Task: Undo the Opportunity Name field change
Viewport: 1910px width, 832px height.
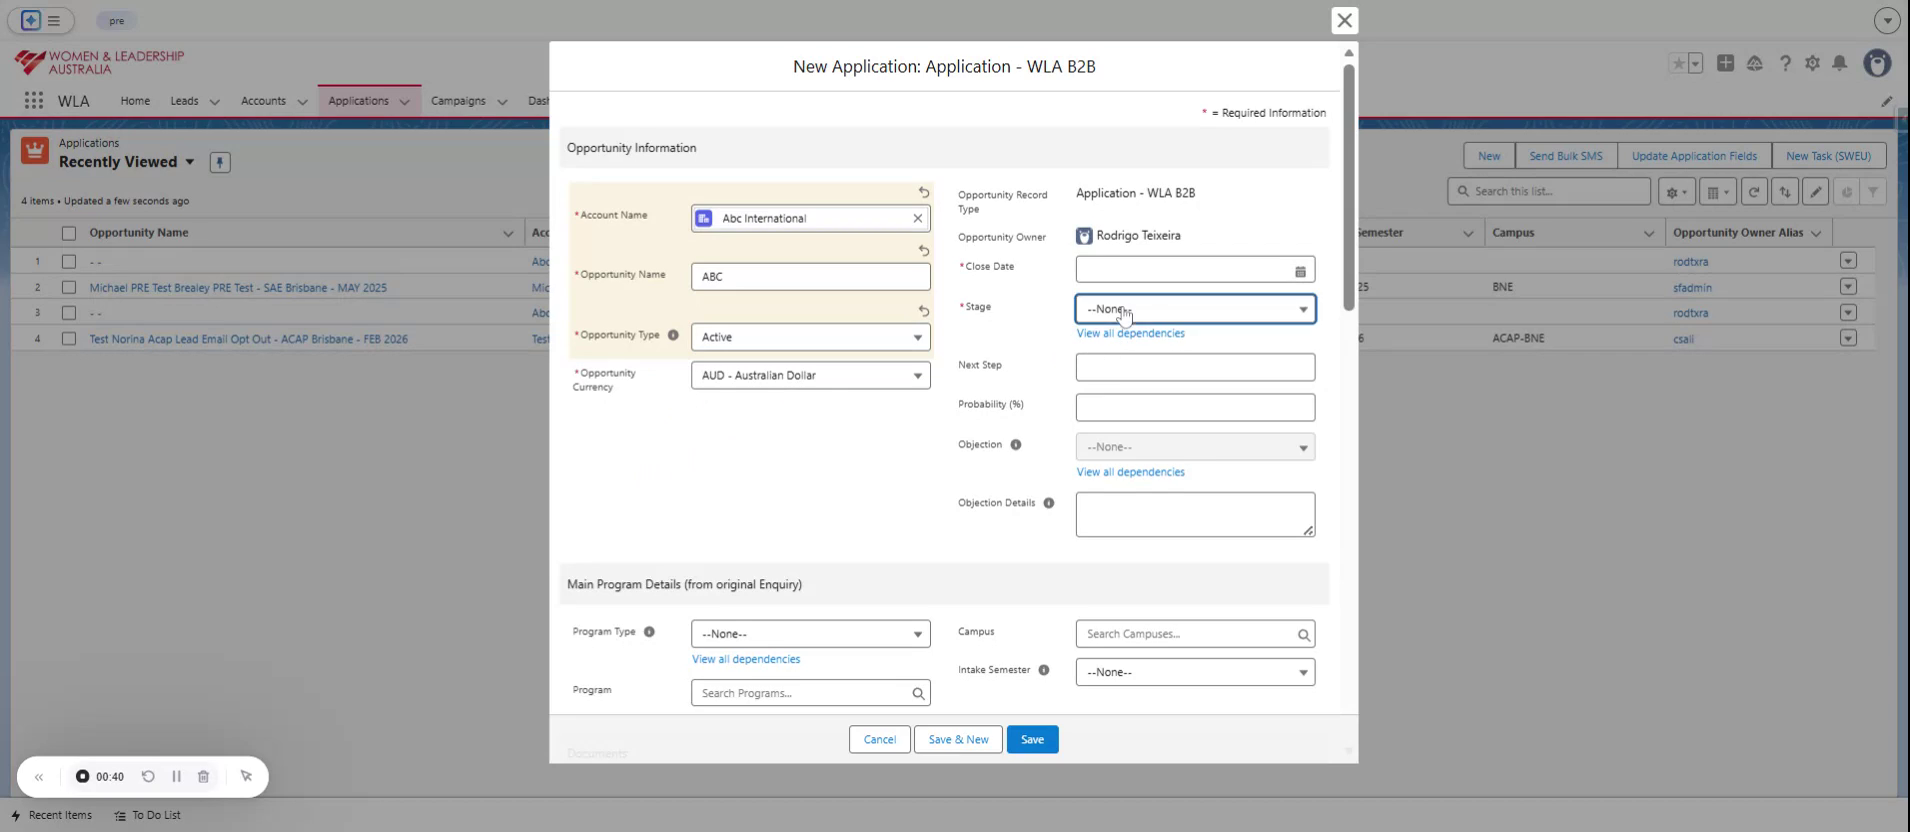Action: pyautogui.click(x=923, y=251)
